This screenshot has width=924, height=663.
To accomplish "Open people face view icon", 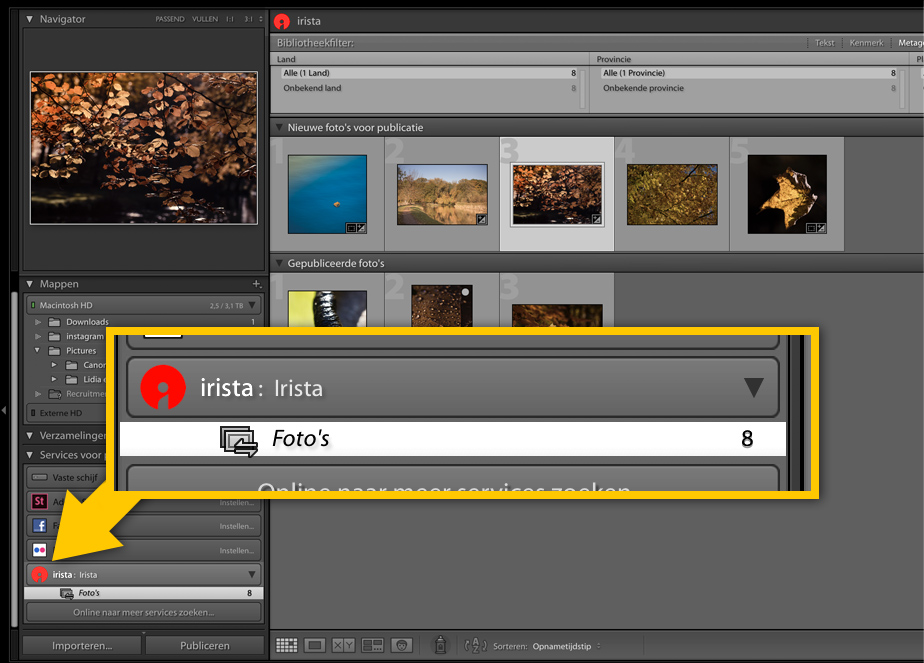I will (x=402, y=646).
